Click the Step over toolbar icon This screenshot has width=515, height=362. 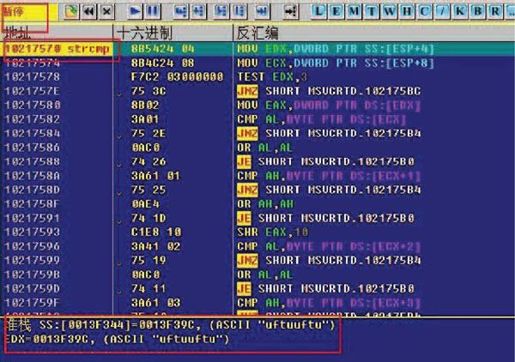[199, 12]
